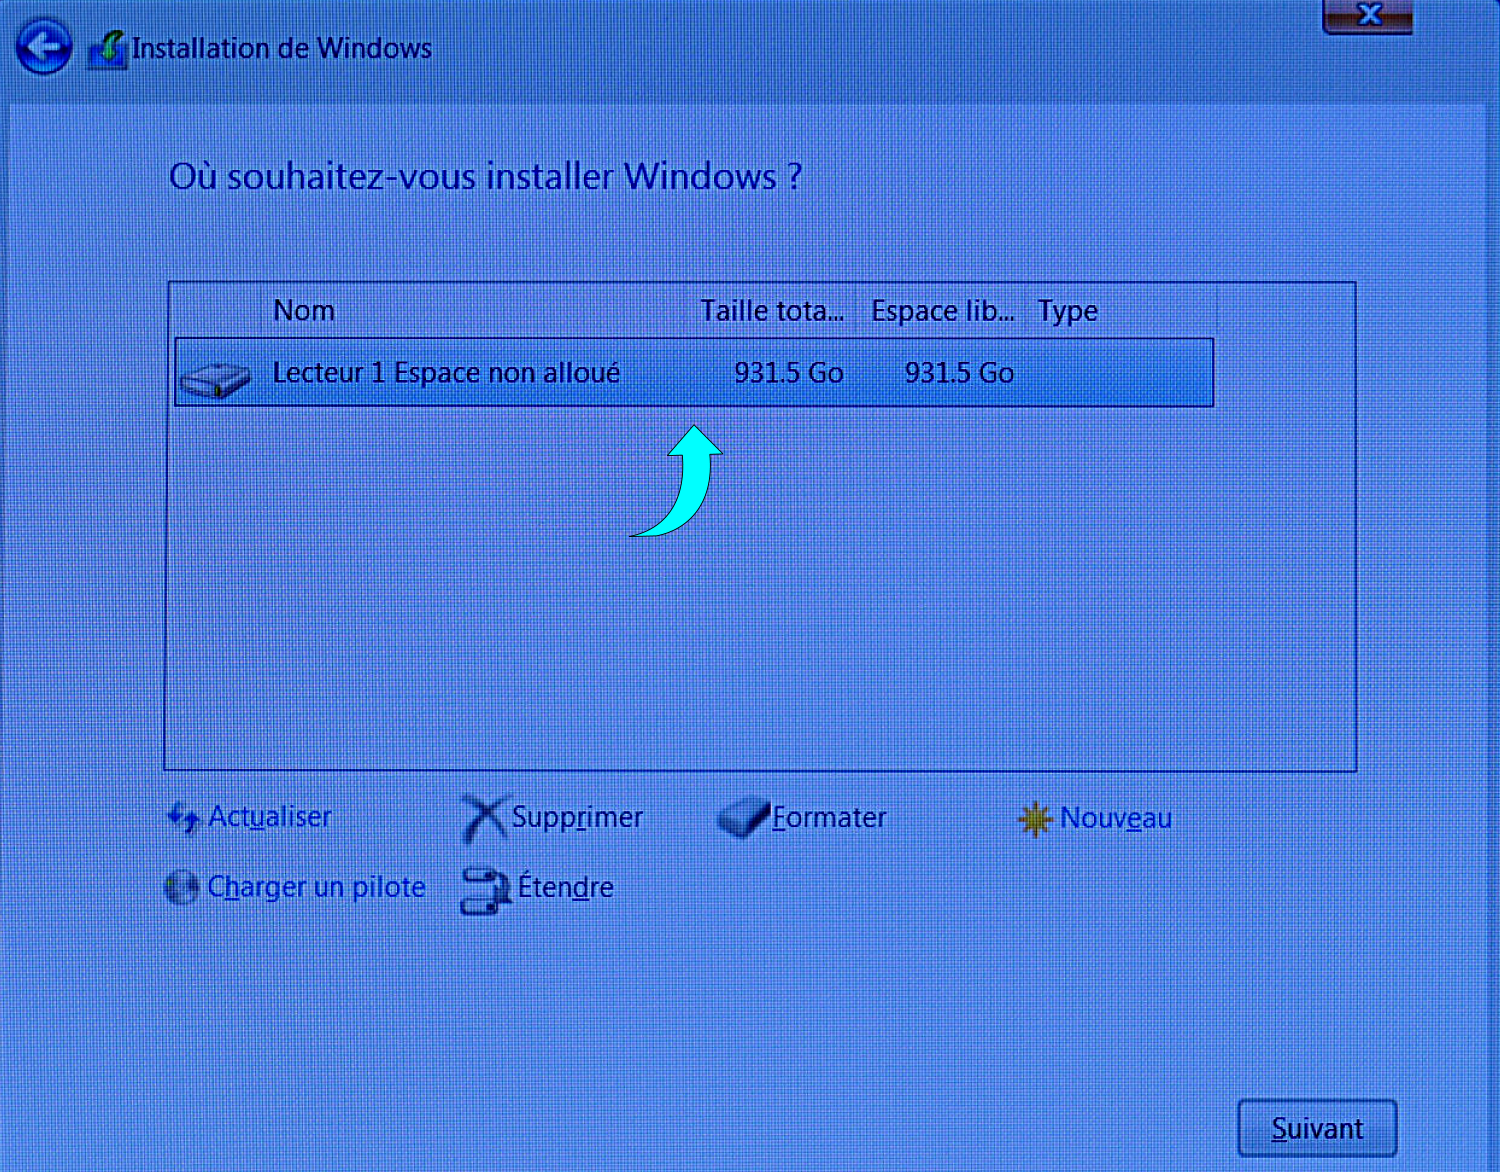Viewport: 1500px width, 1173px height.
Task: Format the drive with Formater link
Action: click(x=829, y=818)
